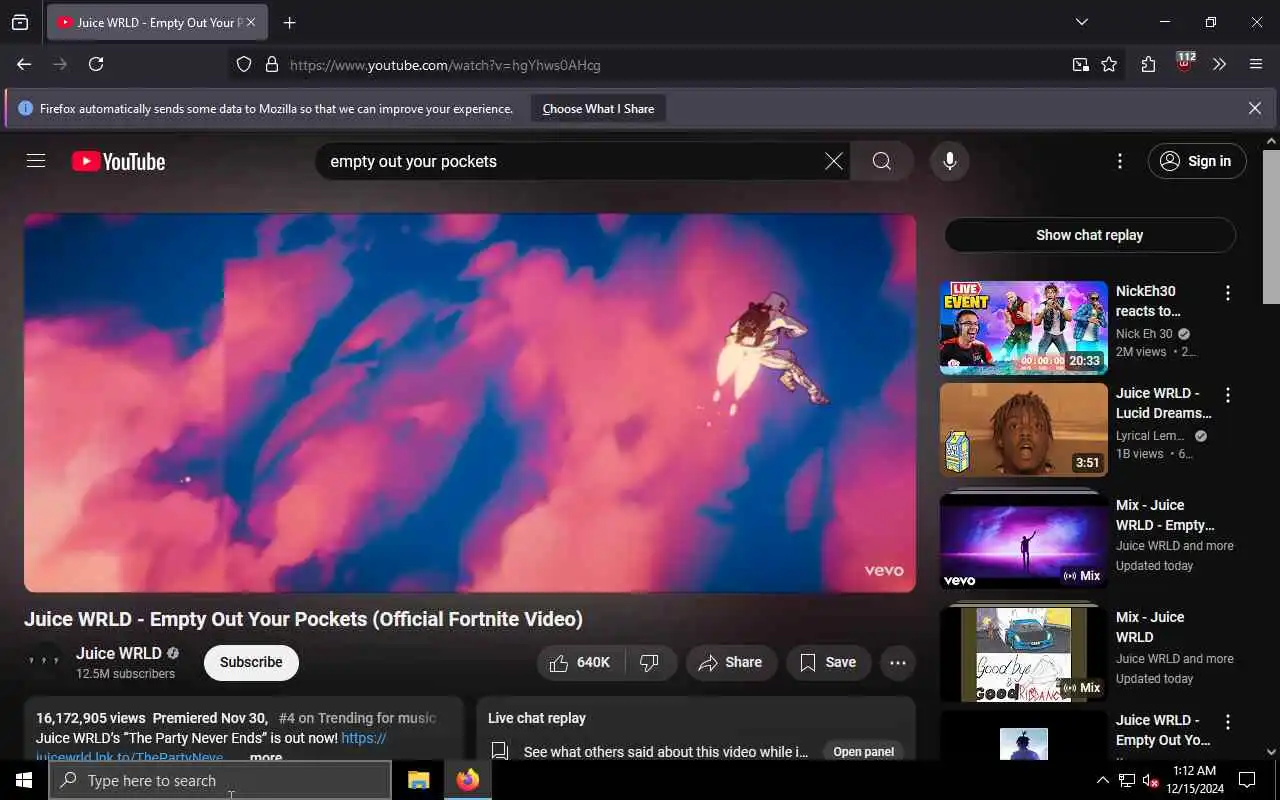Open picture-in-picture/media icon in address bar

coord(1080,65)
